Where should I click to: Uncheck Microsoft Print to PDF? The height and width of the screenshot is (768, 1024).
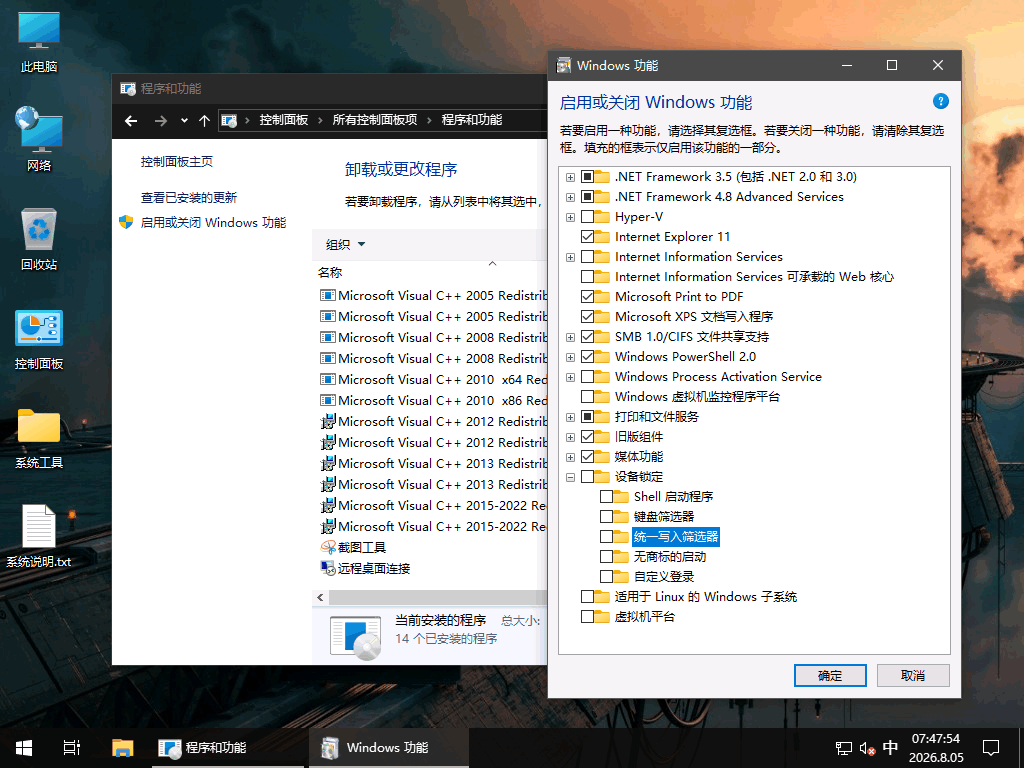[587, 296]
